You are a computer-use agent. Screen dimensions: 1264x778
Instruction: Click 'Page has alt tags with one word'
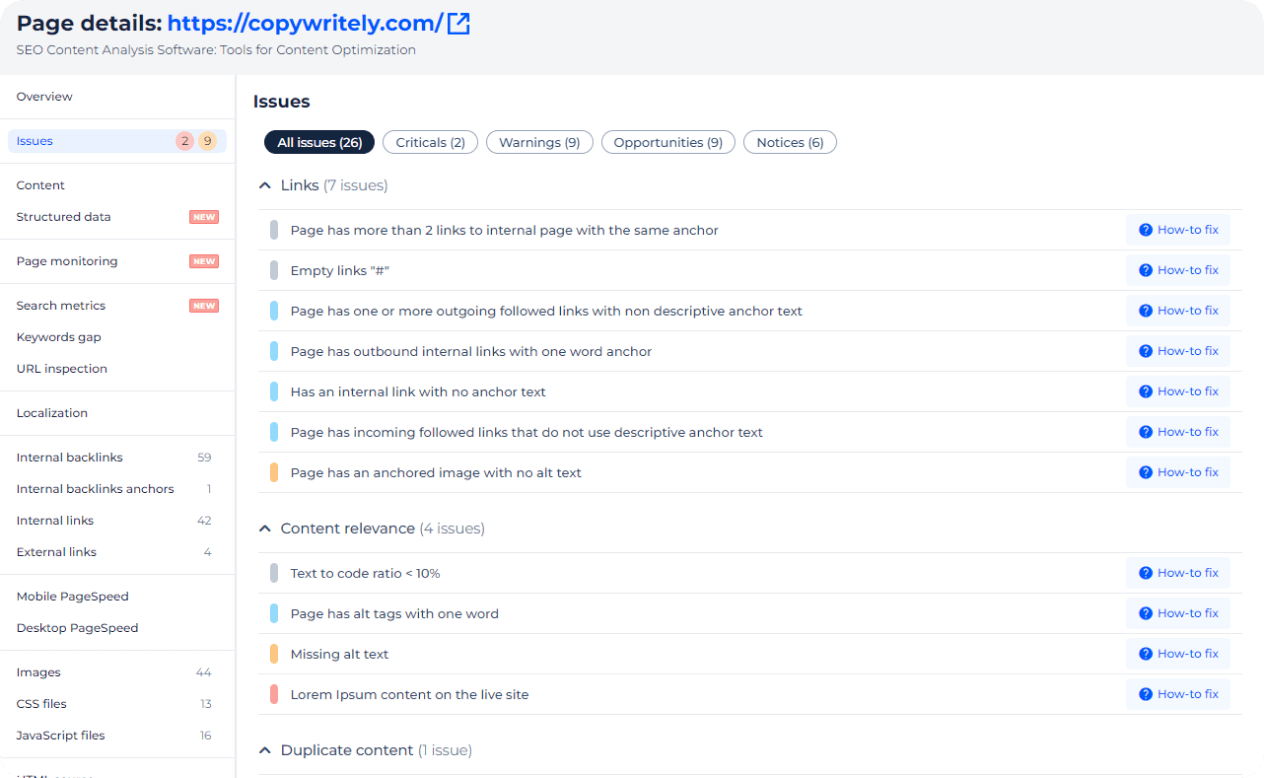[x=394, y=614]
